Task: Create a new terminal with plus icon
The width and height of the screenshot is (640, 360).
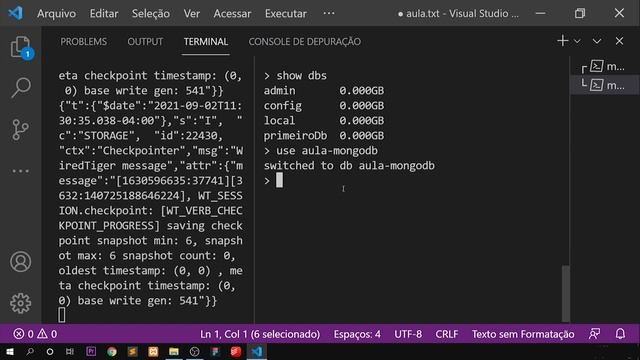Action: click(x=562, y=41)
